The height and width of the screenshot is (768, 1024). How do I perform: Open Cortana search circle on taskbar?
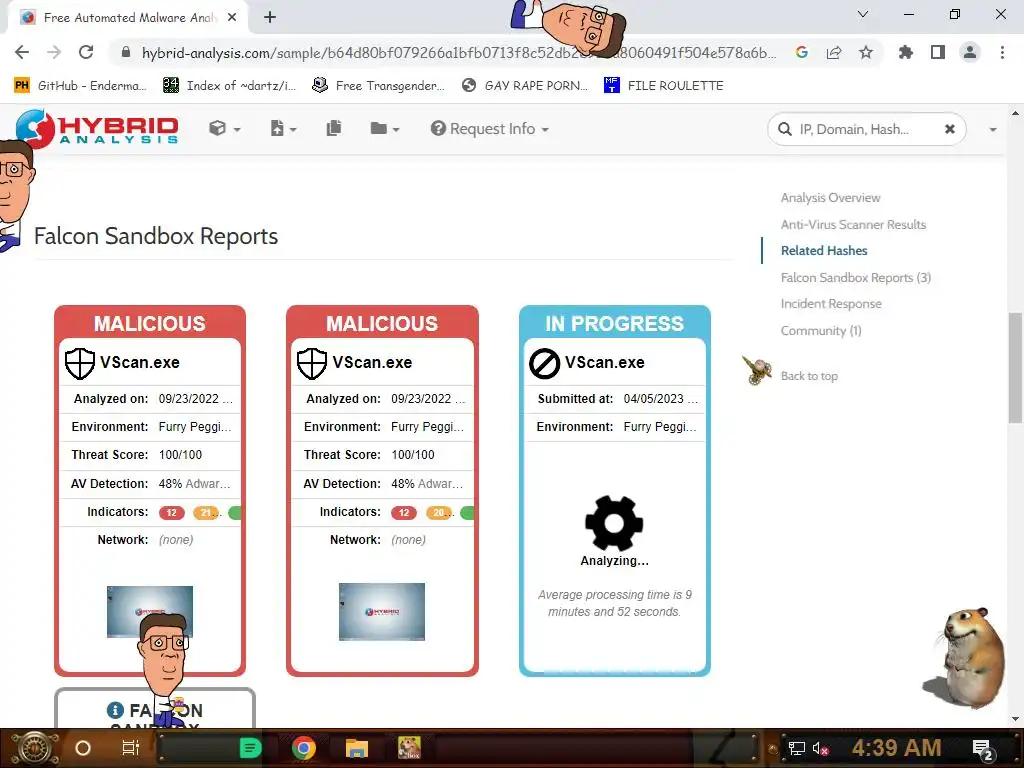83,748
